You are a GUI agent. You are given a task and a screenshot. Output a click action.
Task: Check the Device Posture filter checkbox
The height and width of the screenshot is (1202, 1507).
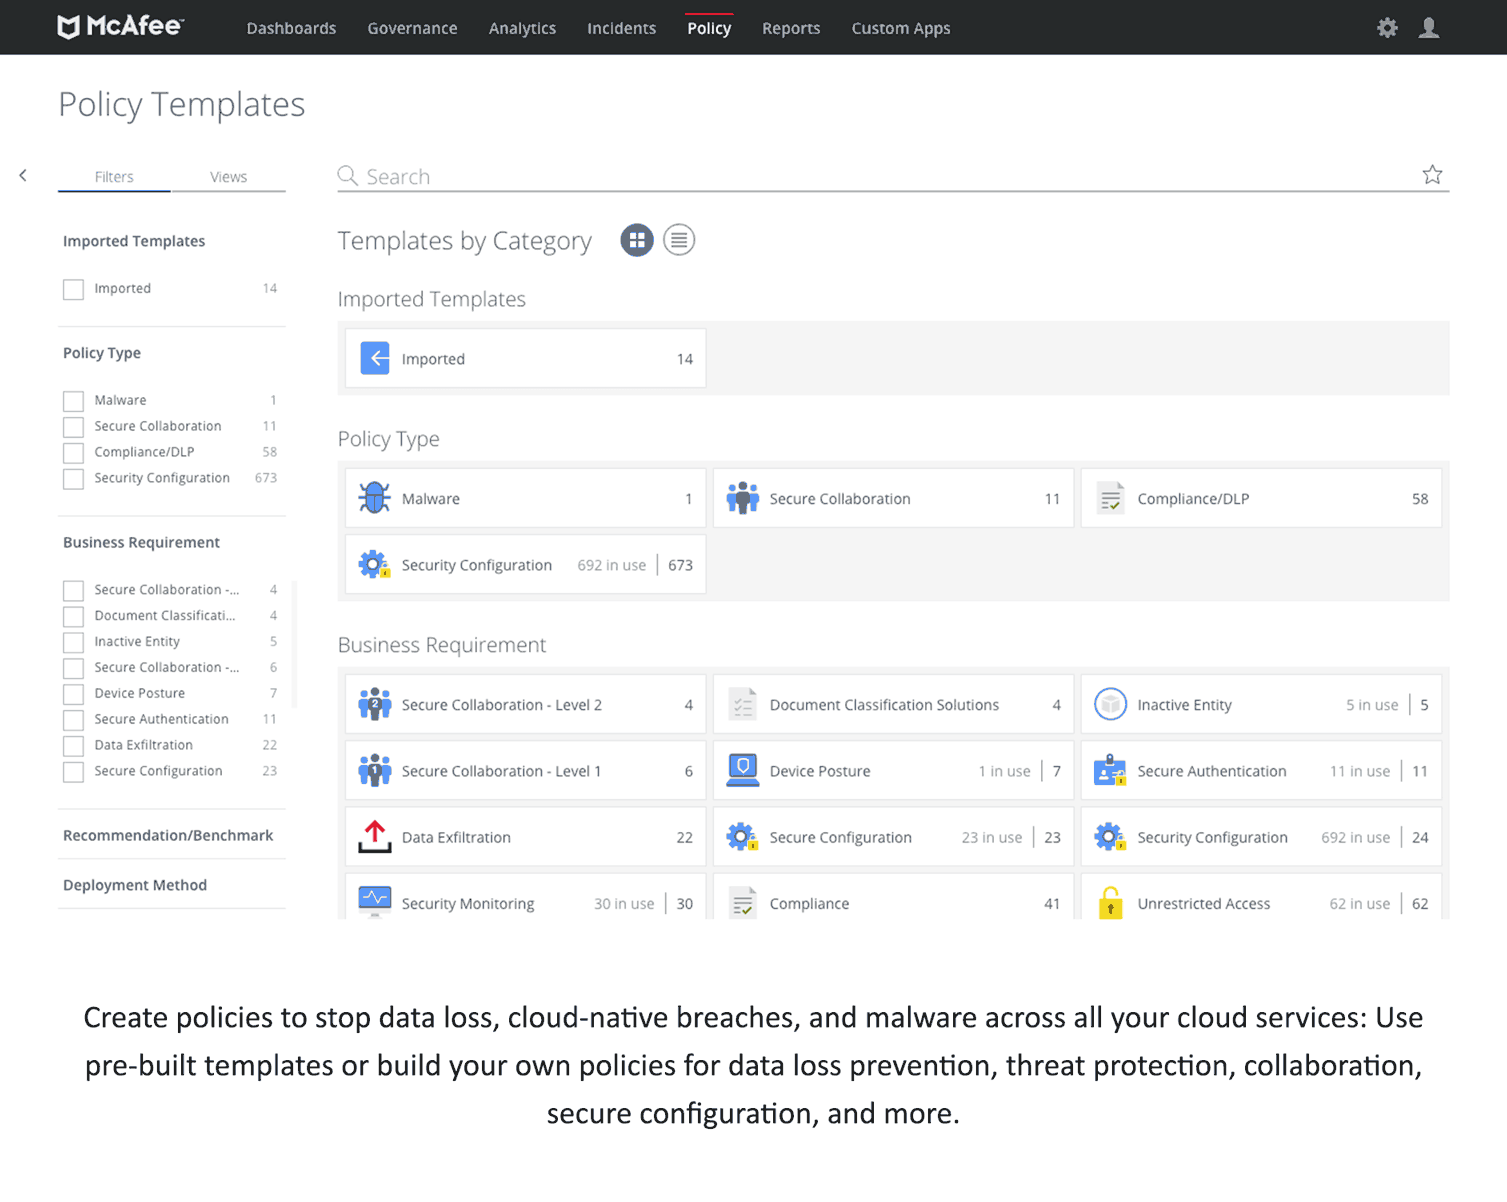pos(73,694)
